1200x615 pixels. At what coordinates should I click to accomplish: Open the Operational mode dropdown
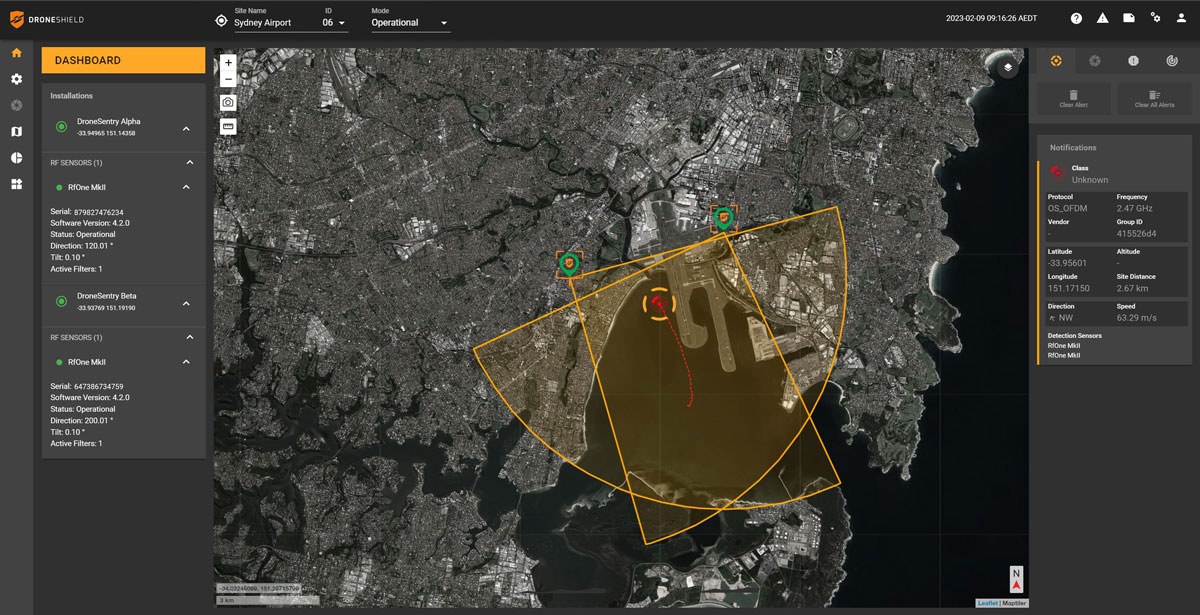410,22
